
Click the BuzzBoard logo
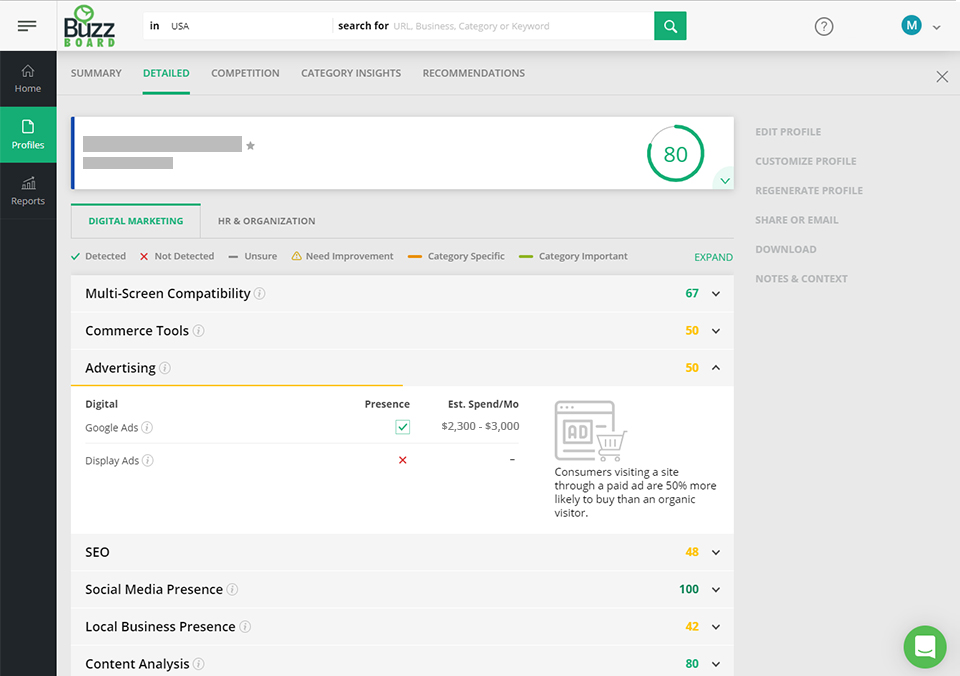(88, 24)
